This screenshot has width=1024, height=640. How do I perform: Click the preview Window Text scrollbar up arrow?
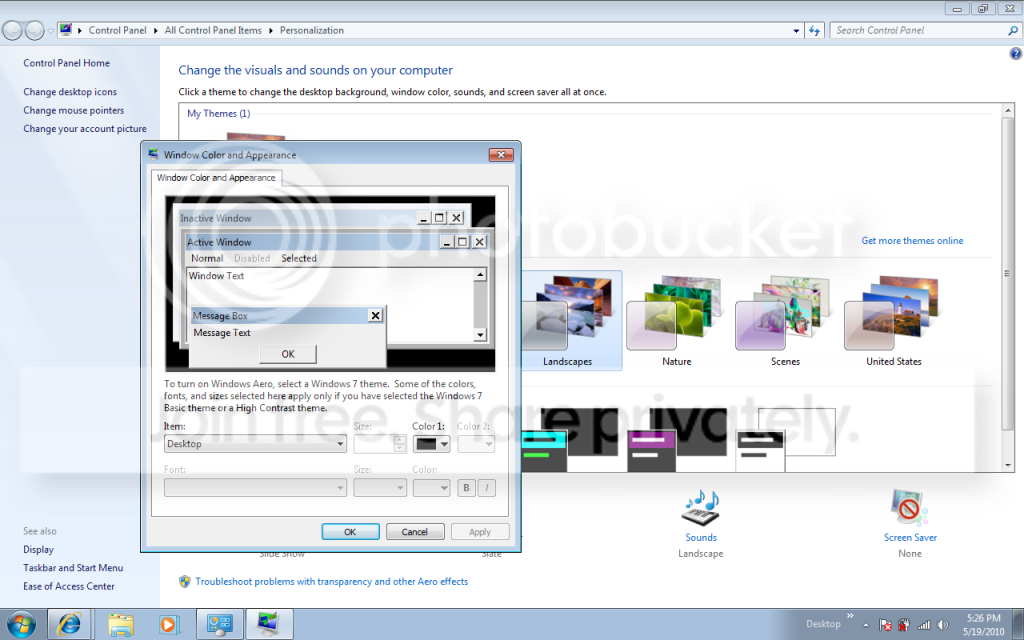tap(480, 275)
